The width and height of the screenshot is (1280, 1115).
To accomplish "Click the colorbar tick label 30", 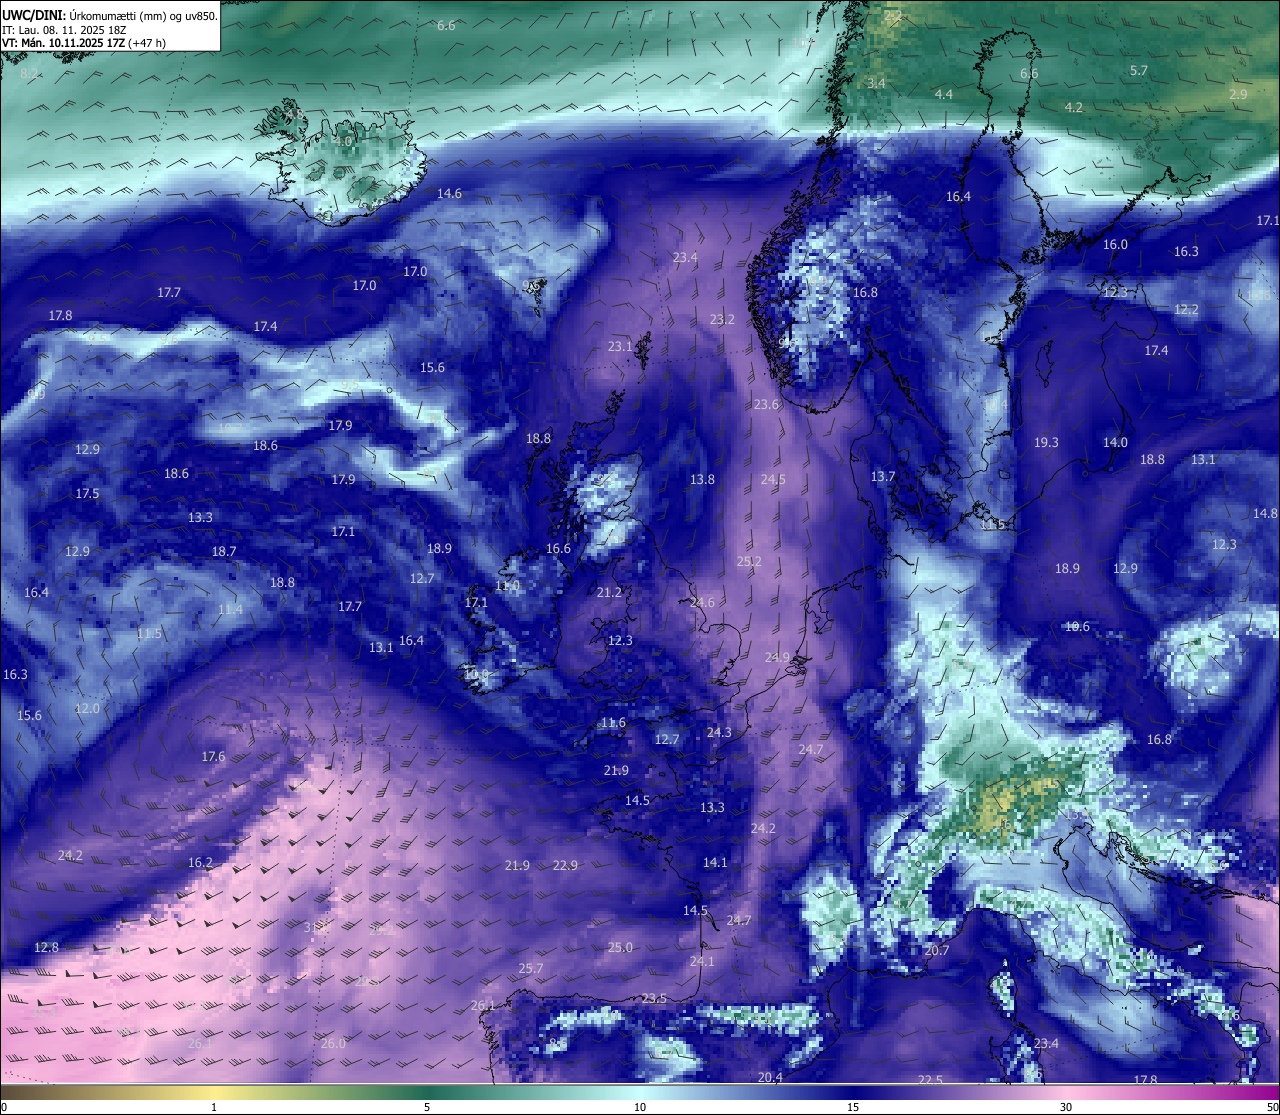I will point(1066,1107).
